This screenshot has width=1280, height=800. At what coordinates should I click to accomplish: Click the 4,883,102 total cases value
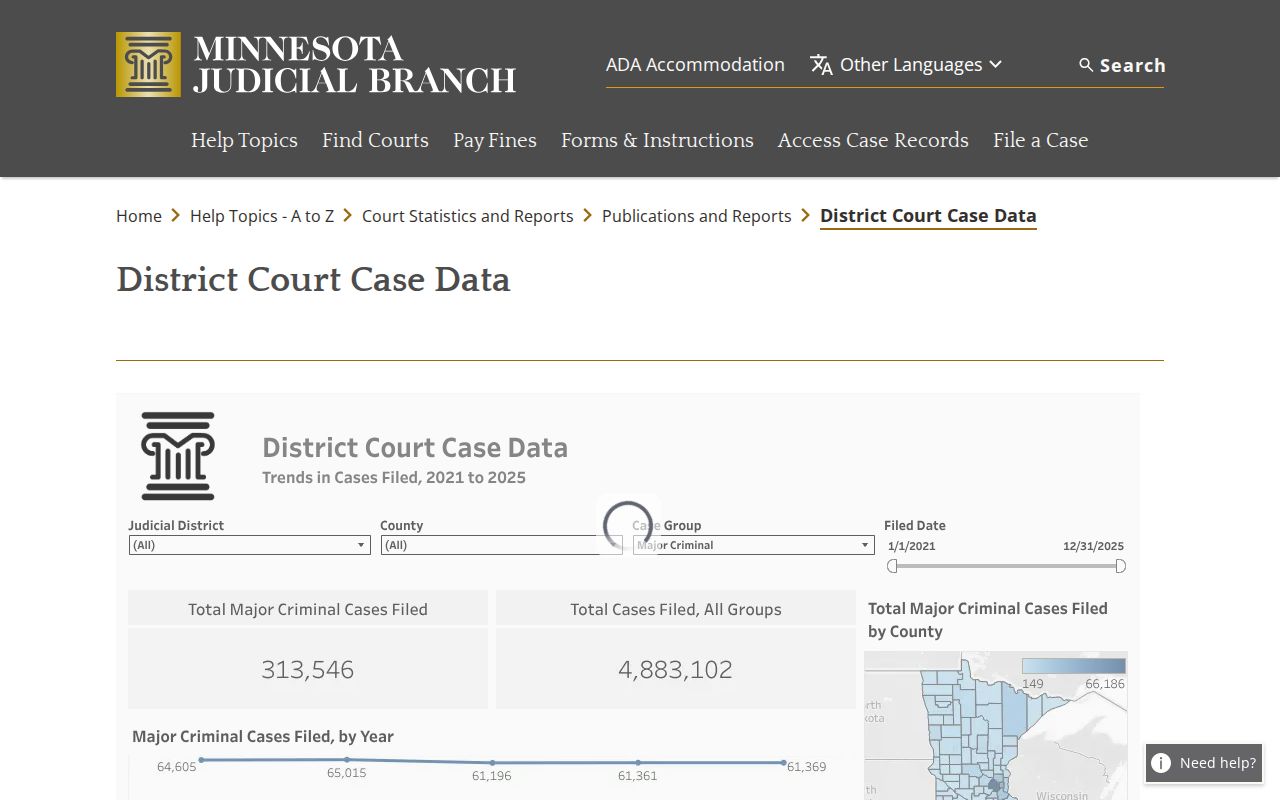[x=676, y=669]
